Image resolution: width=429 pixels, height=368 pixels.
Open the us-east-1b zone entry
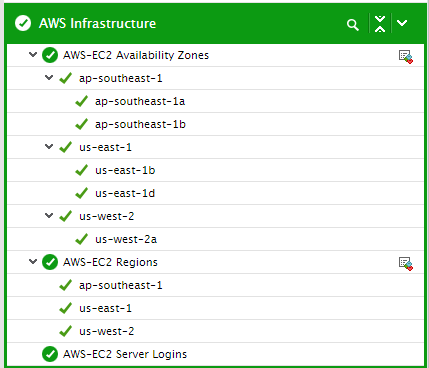coord(125,170)
